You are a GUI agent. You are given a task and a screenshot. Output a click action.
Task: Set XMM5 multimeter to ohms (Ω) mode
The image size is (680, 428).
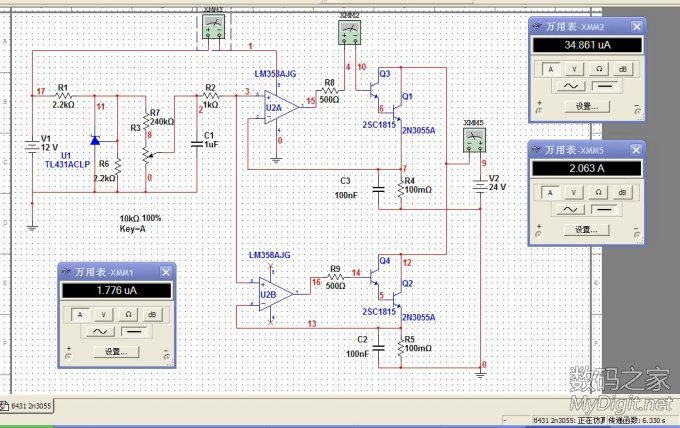pos(600,191)
